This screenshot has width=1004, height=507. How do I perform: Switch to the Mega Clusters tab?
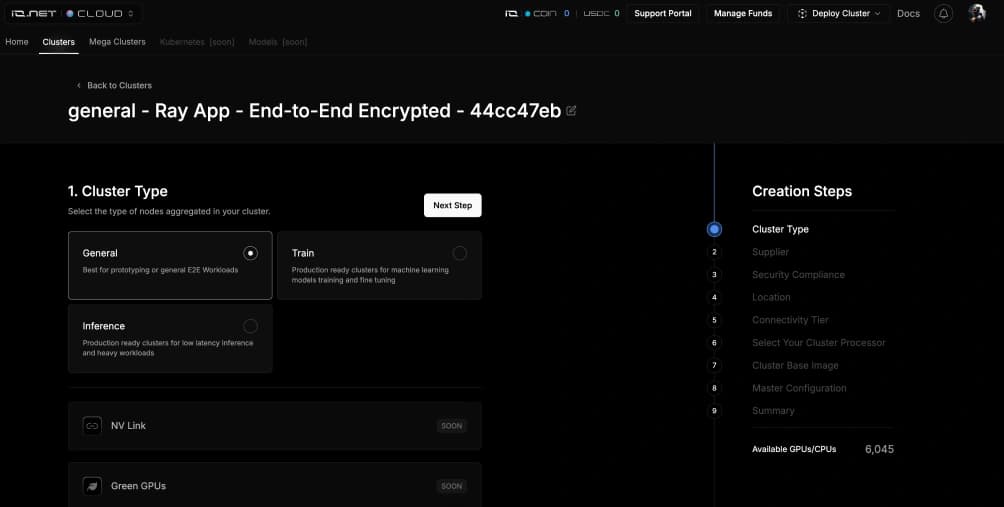117,42
